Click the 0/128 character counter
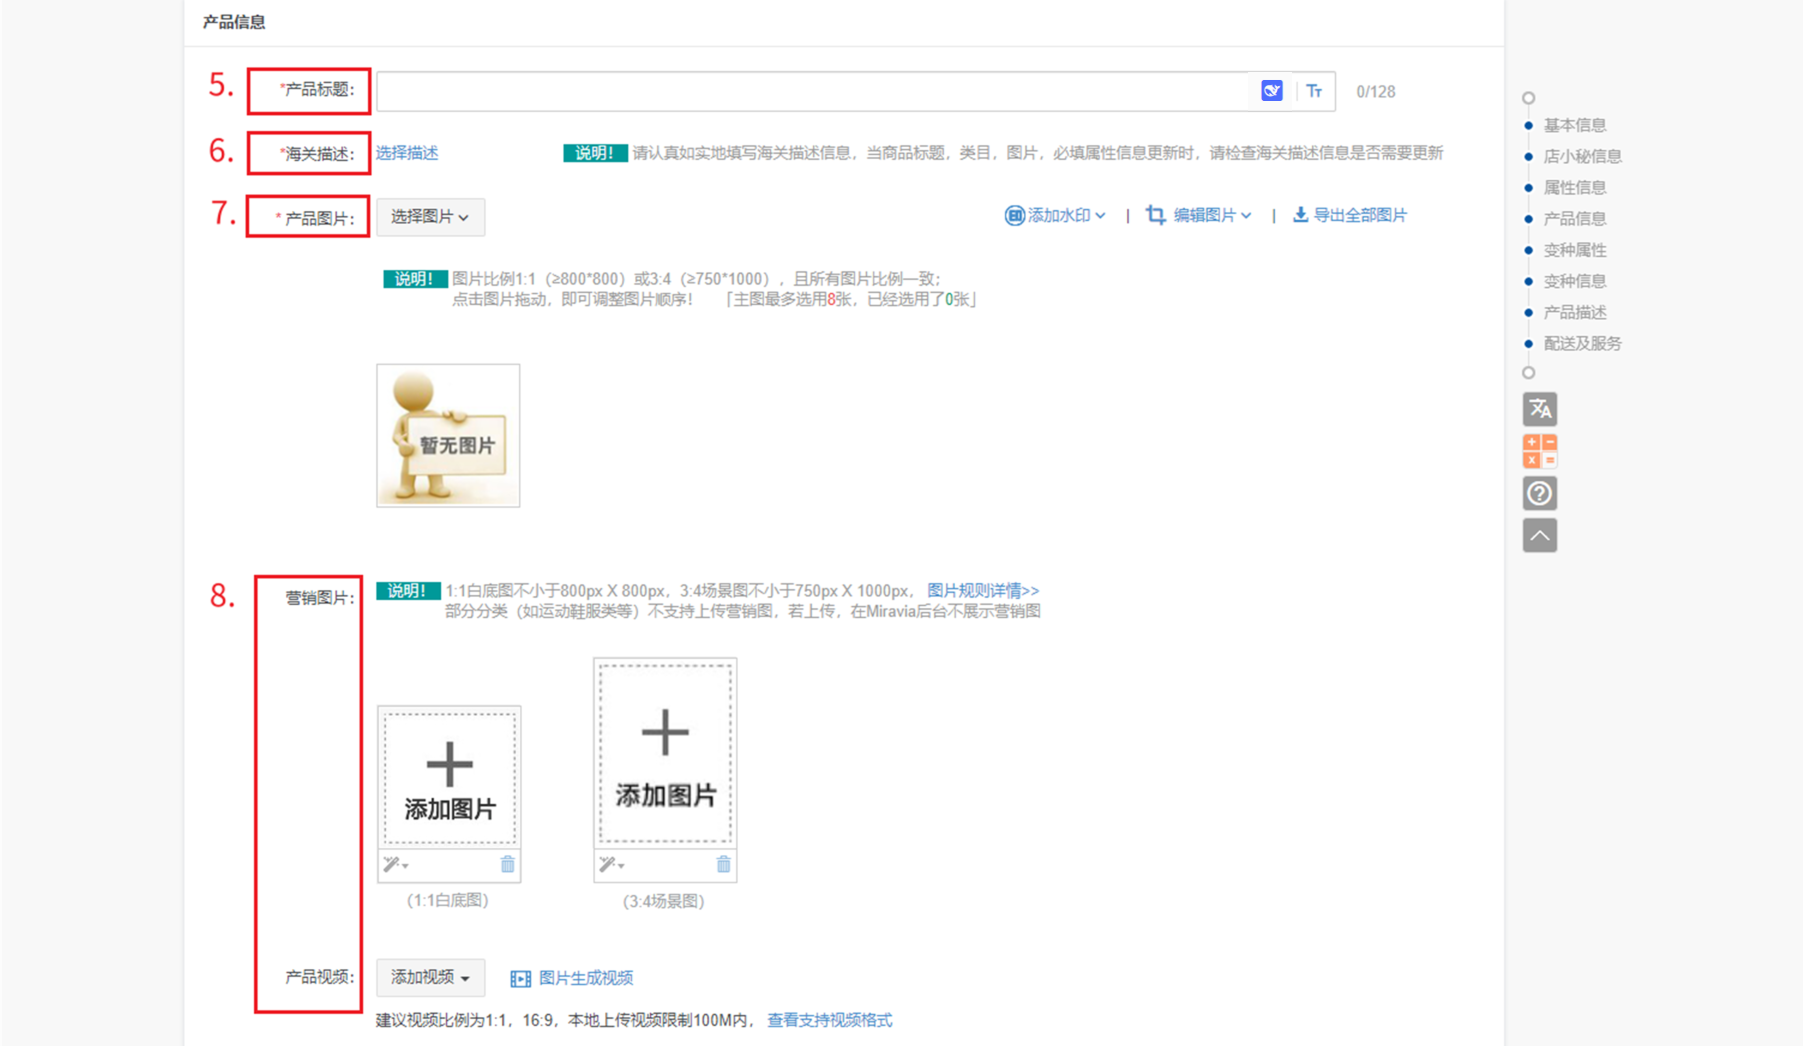Viewport: 1803px width, 1046px height. tap(1376, 92)
